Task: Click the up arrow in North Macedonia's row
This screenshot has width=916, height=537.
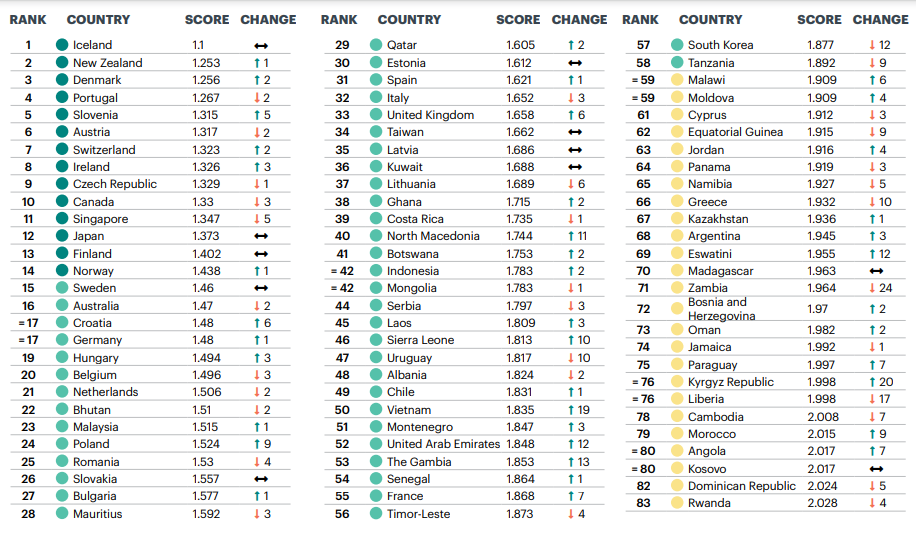Action: point(571,236)
